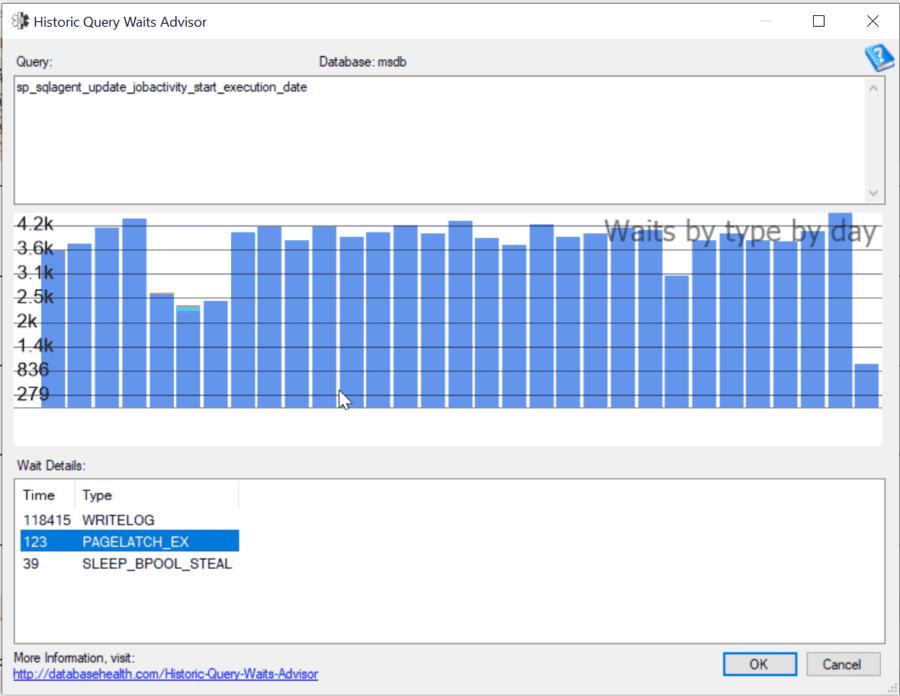This screenshot has width=900, height=696.
Task: Click the Historic Query Waits Advisor title bar icon
Action: pyautogui.click(x=21, y=20)
